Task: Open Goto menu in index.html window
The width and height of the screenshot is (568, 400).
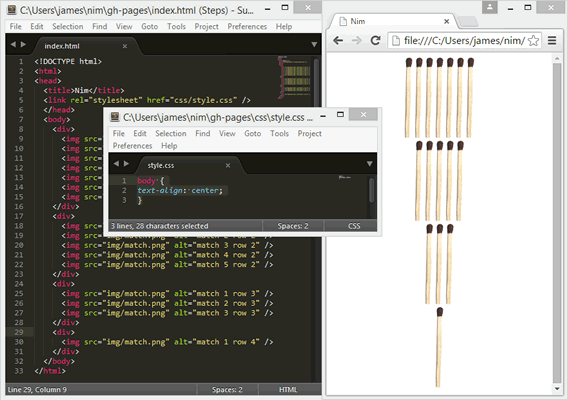Action: click(x=149, y=26)
